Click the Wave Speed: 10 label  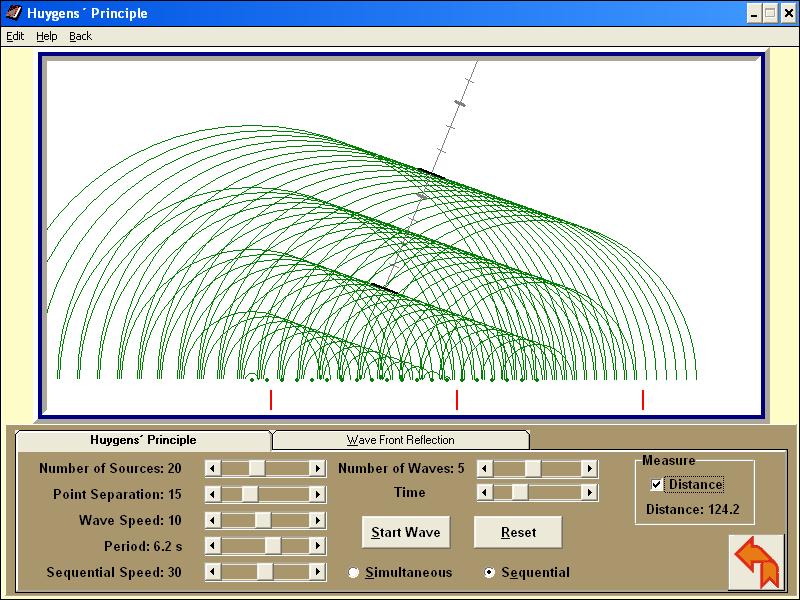coord(130,520)
